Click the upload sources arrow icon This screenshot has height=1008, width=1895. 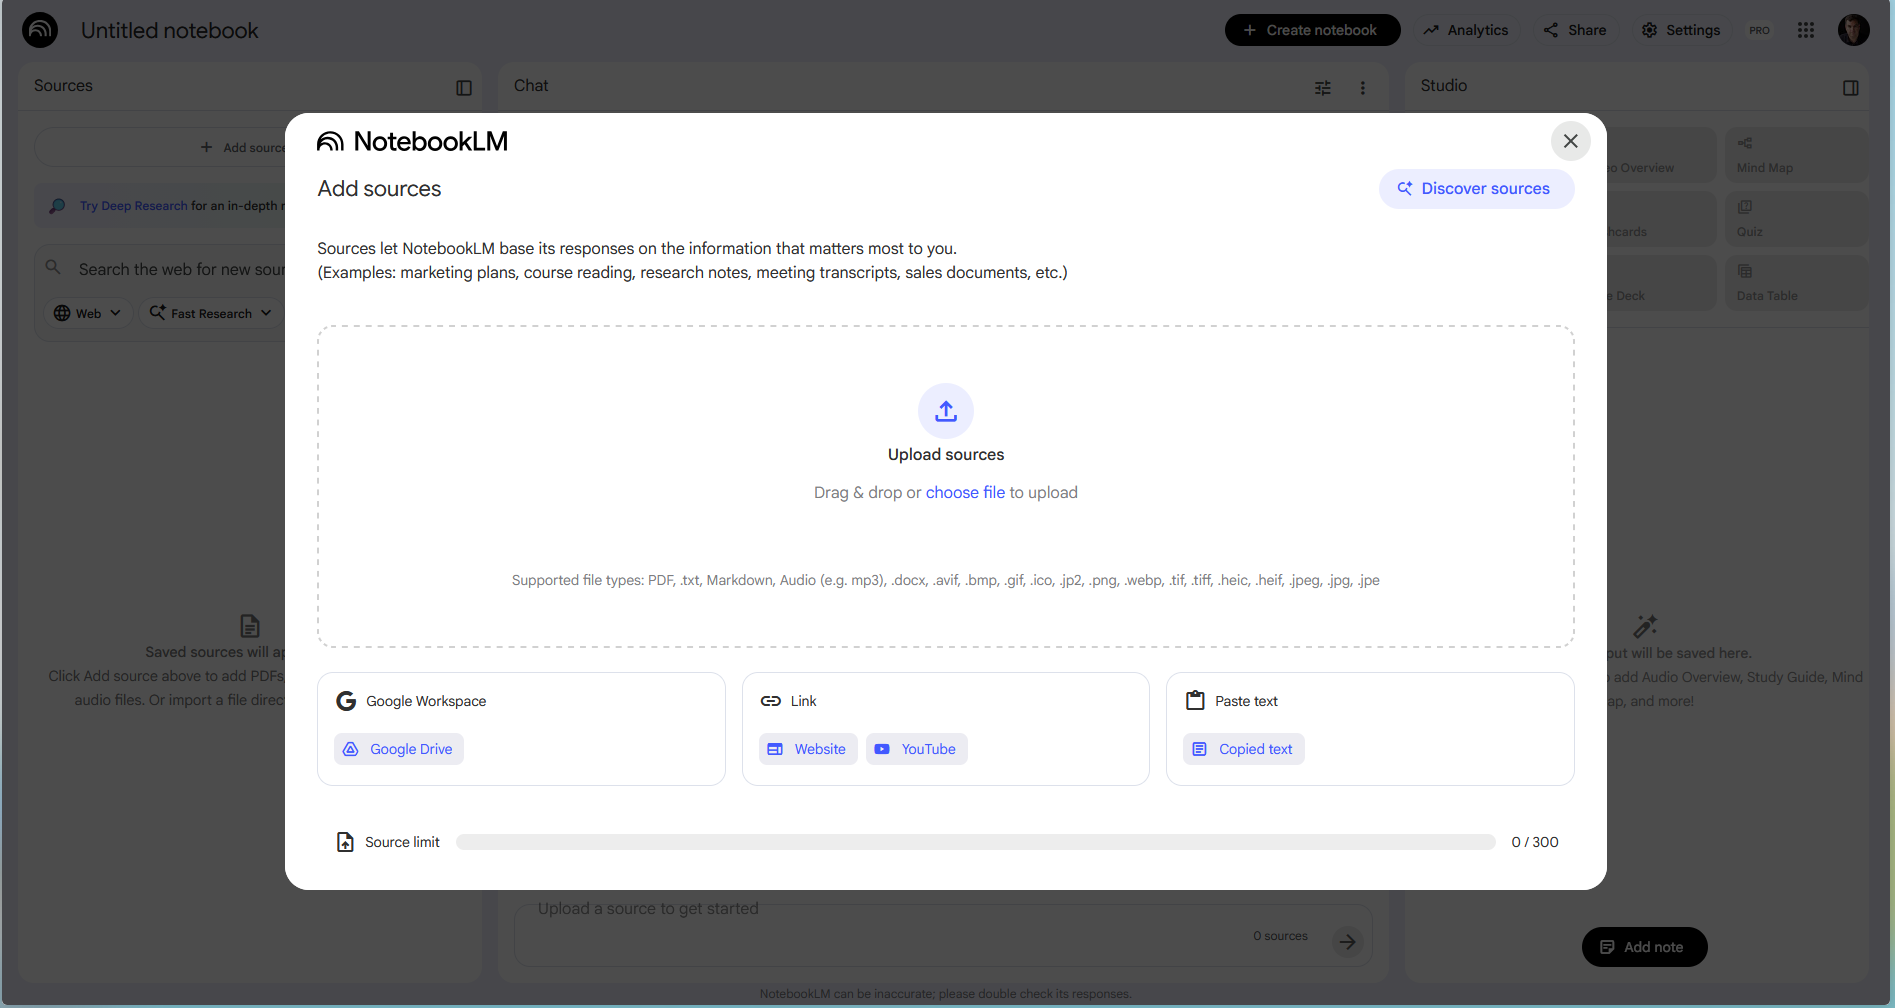coord(945,411)
